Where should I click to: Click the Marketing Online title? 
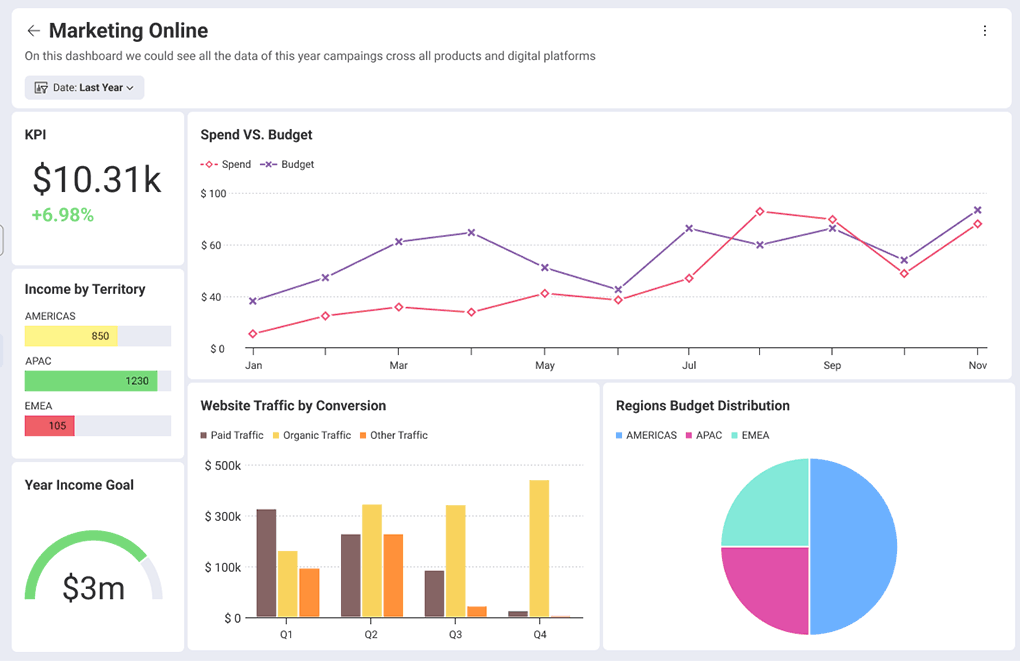point(129,31)
